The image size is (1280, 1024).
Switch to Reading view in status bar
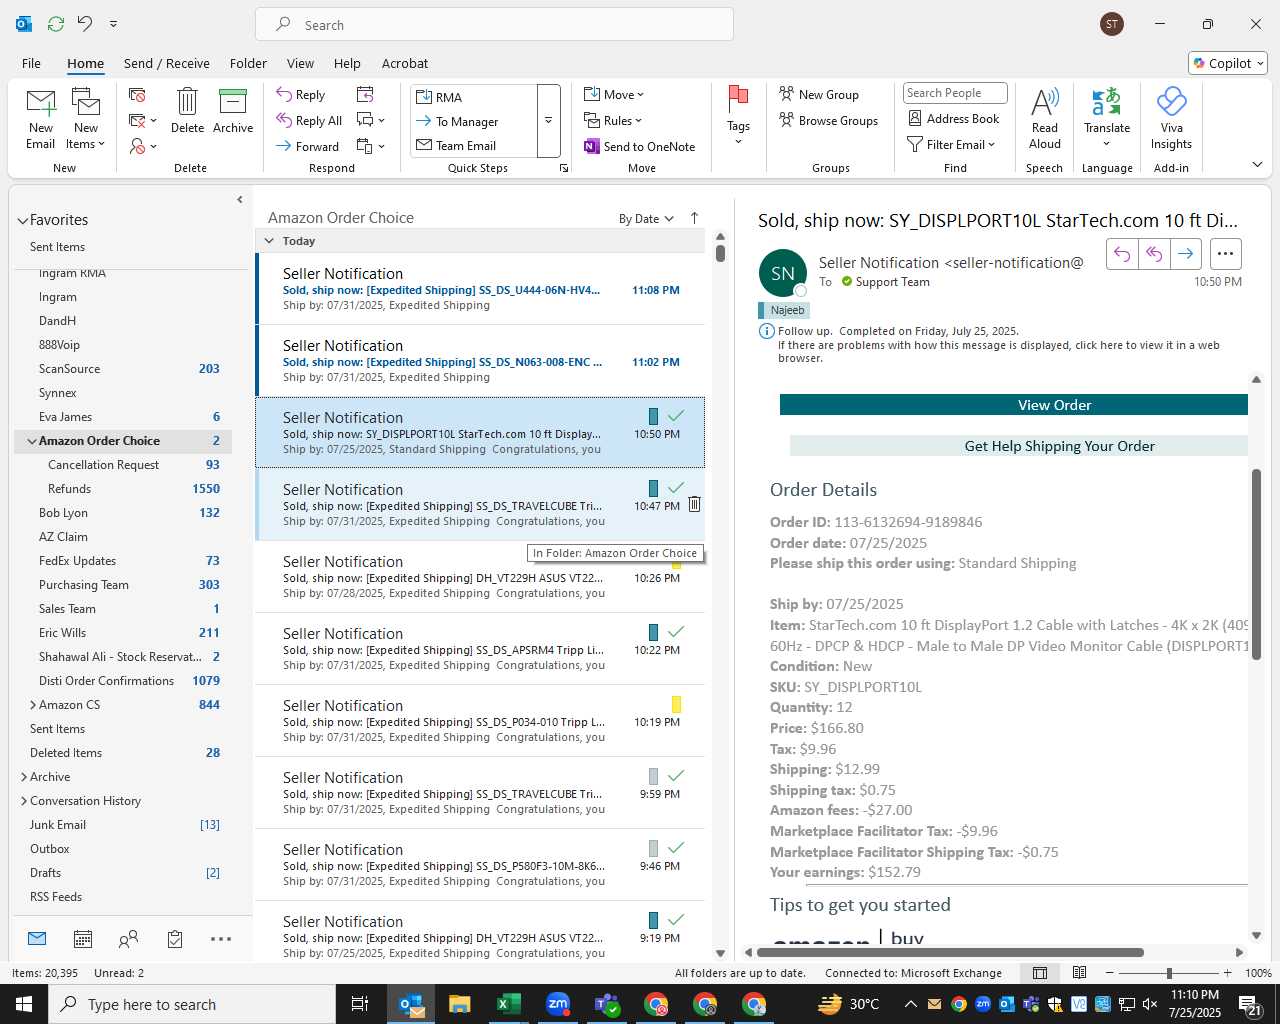[x=1080, y=973]
